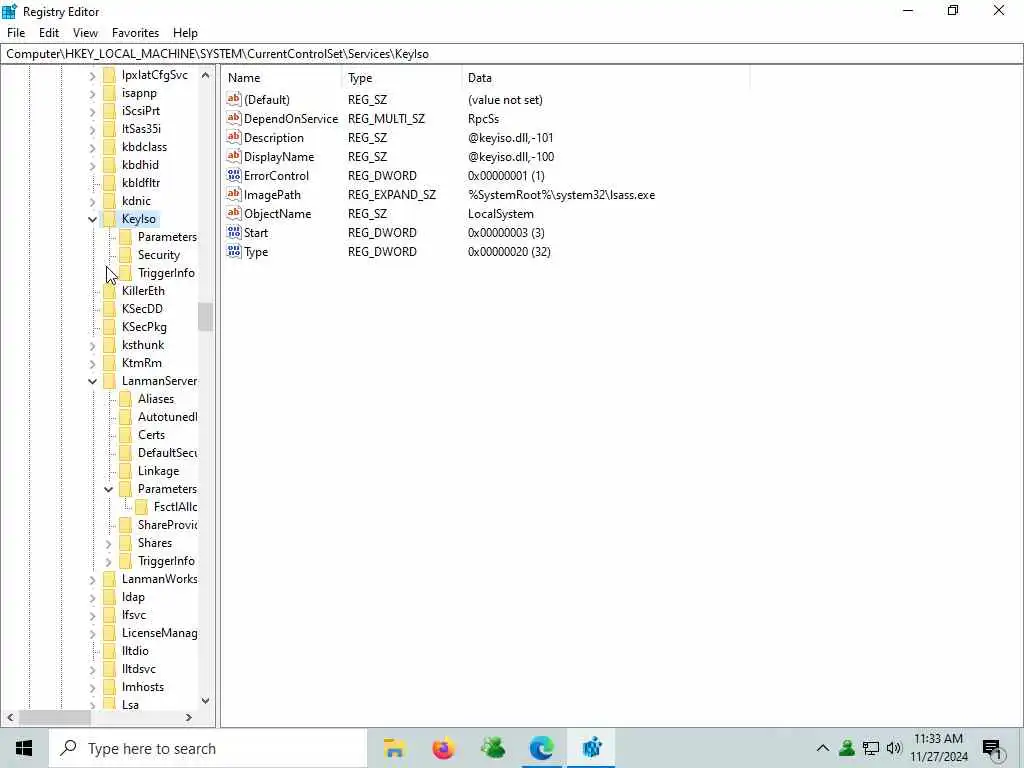The width and height of the screenshot is (1024, 768).
Task: Select the Lsa key
Action: click(130, 705)
